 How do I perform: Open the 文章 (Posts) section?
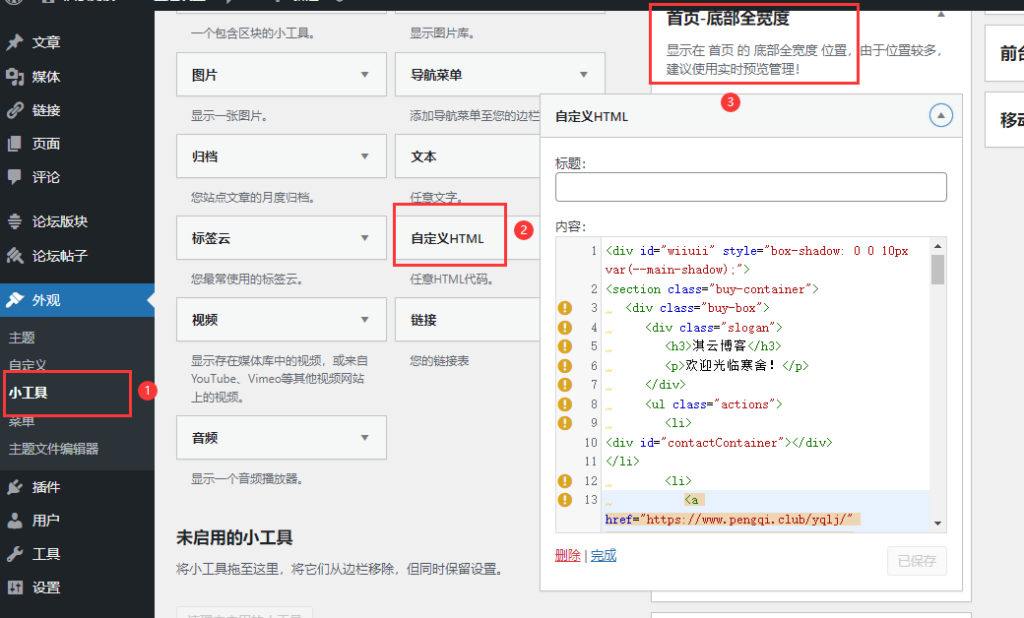40,43
